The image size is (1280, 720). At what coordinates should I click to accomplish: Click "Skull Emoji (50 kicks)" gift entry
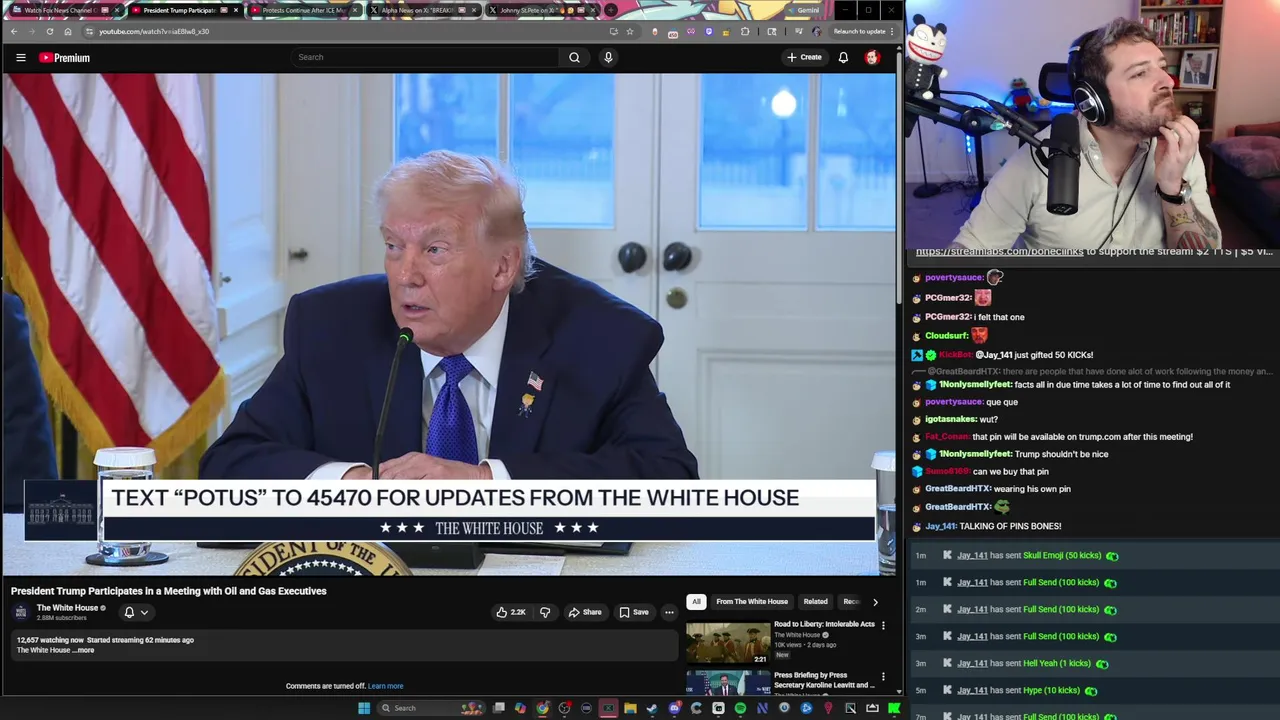[x=1062, y=555]
